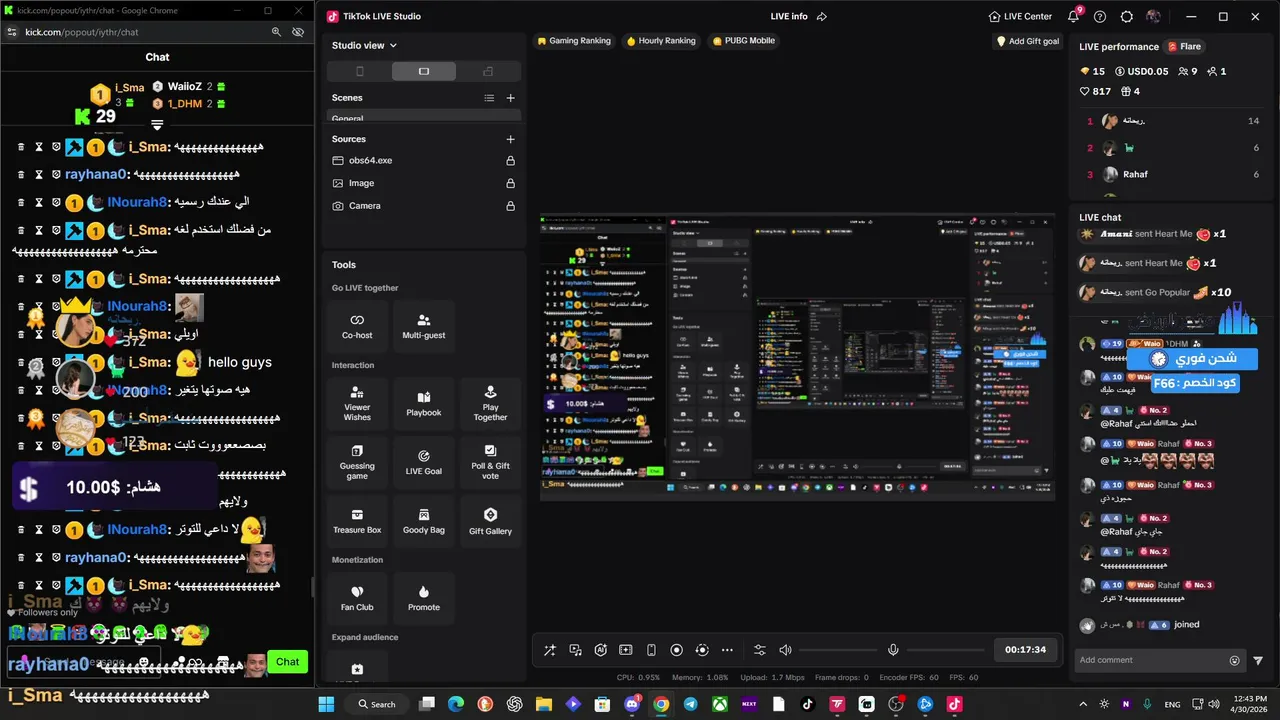Toggle lock on obs64.exe source

tap(511, 160)
